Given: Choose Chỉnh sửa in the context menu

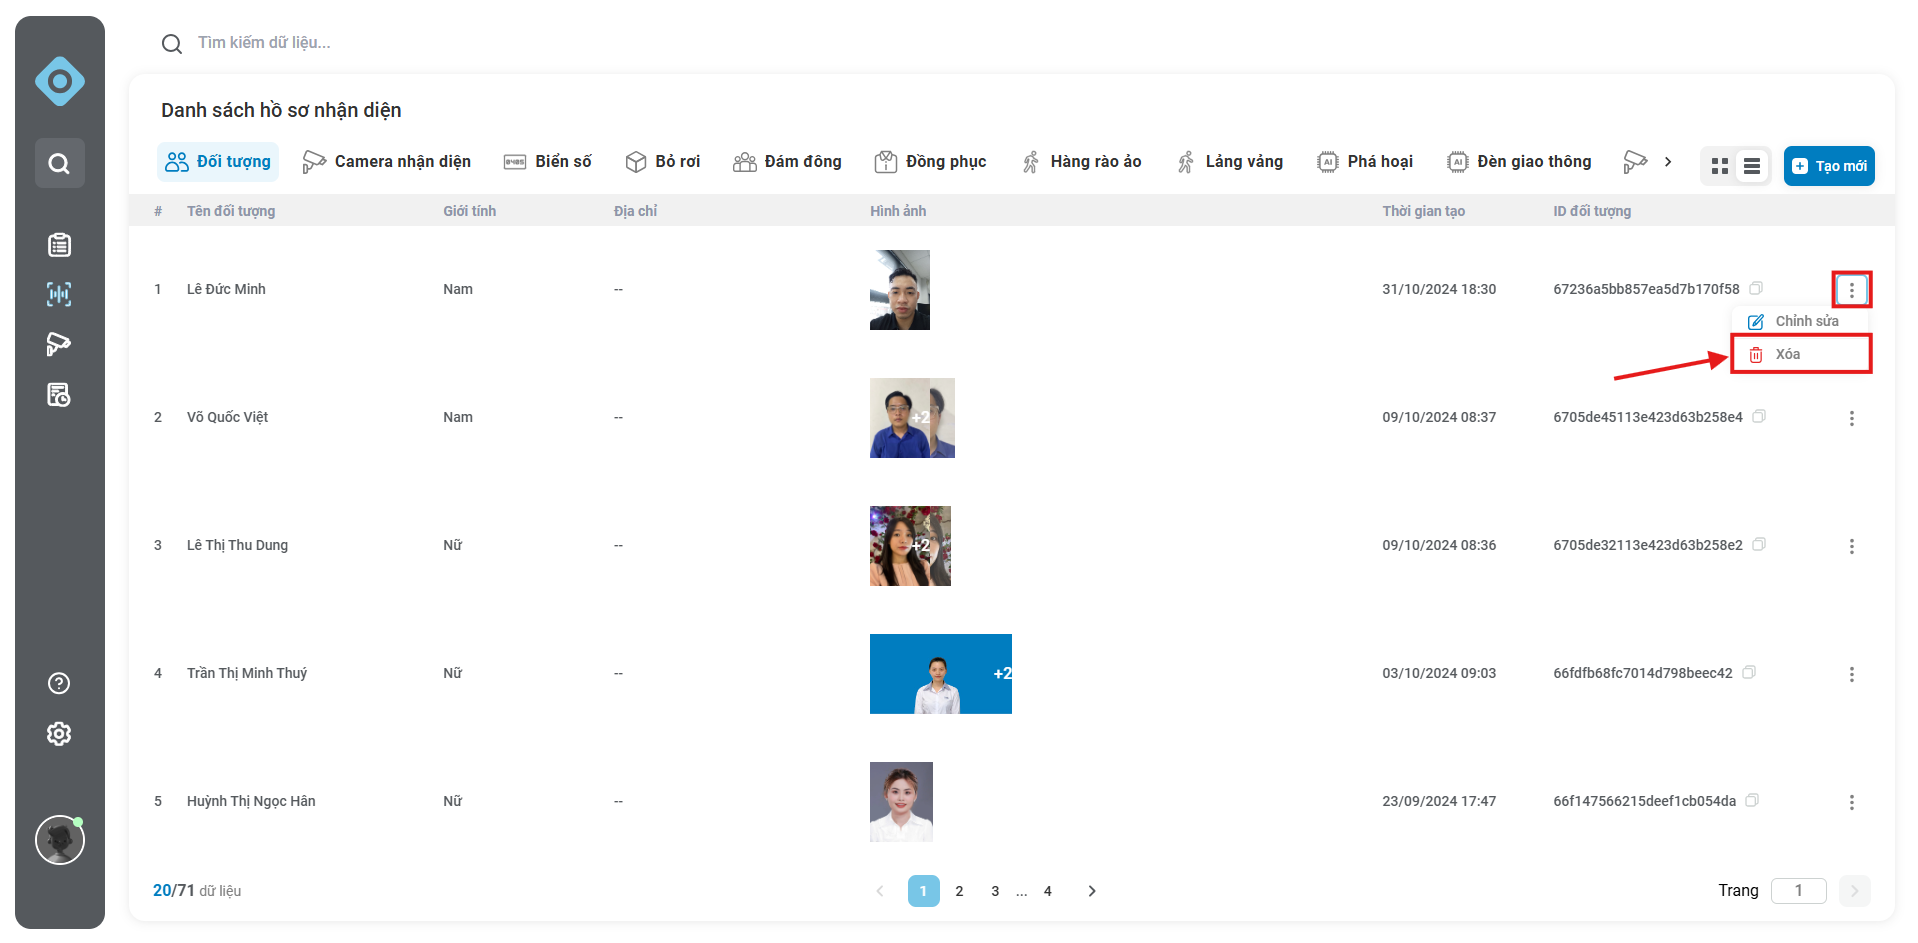Looking at the screenshot, I should click(1802, 321).
